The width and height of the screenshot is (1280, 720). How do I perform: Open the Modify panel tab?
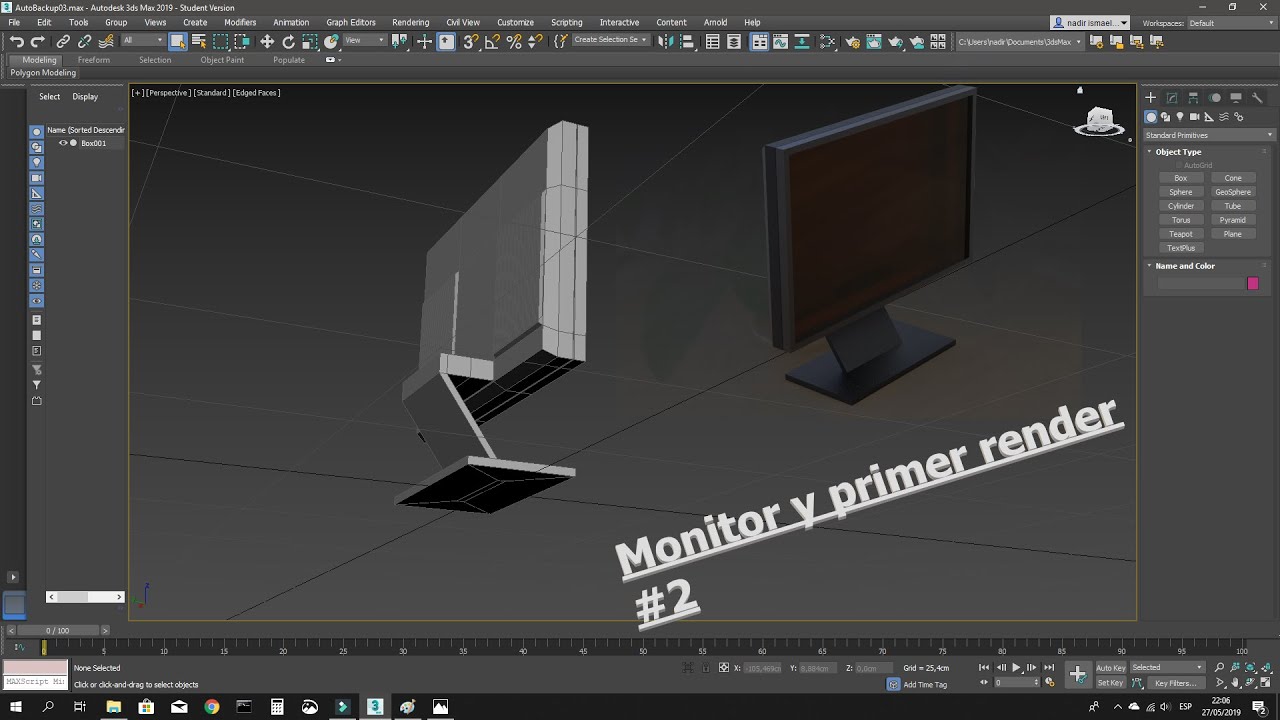(1172, 98)
